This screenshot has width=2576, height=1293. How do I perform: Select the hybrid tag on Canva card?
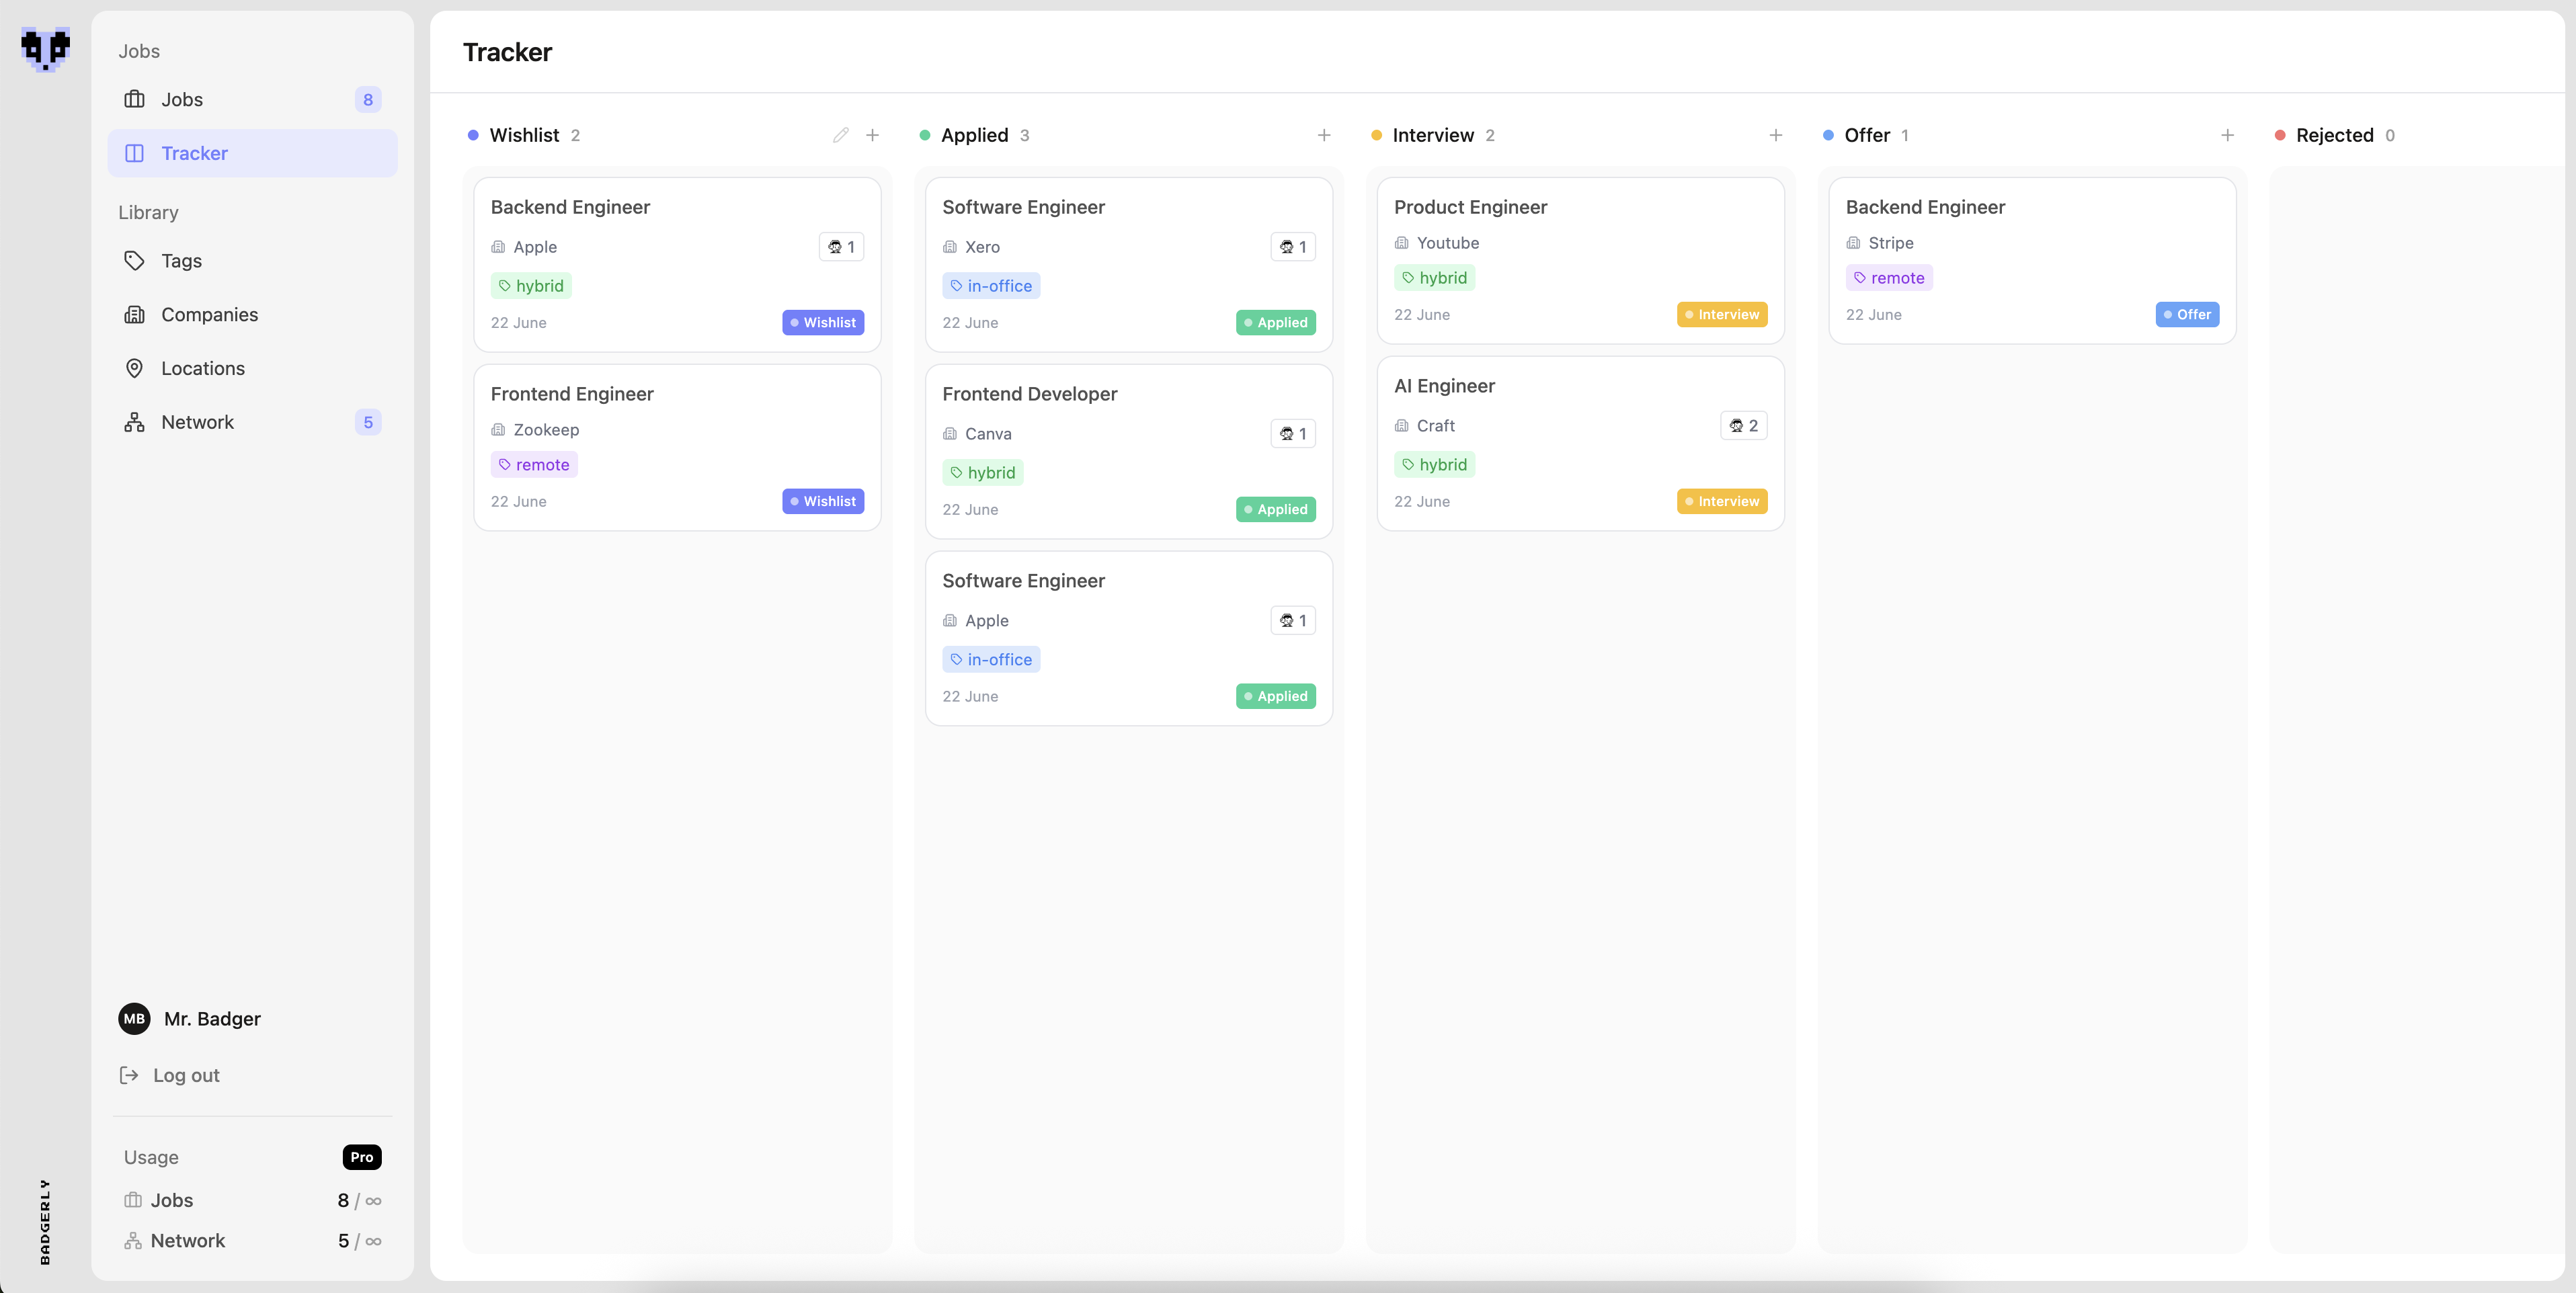(x=982, y=473)
